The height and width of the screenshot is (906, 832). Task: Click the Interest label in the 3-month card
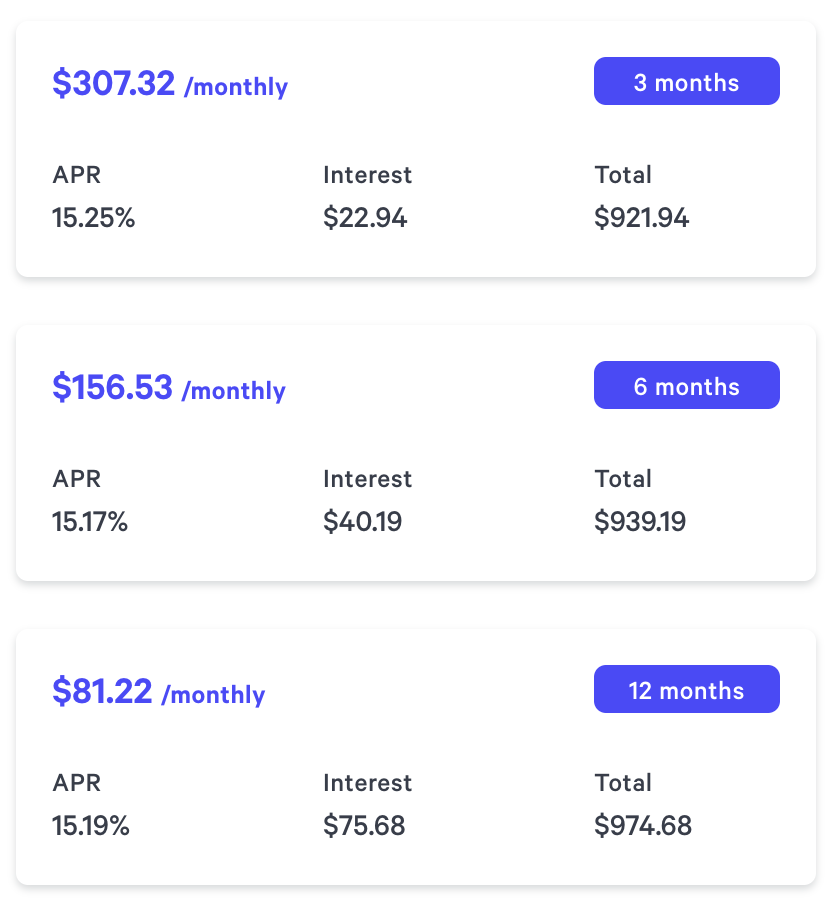(x=367, y=175)
